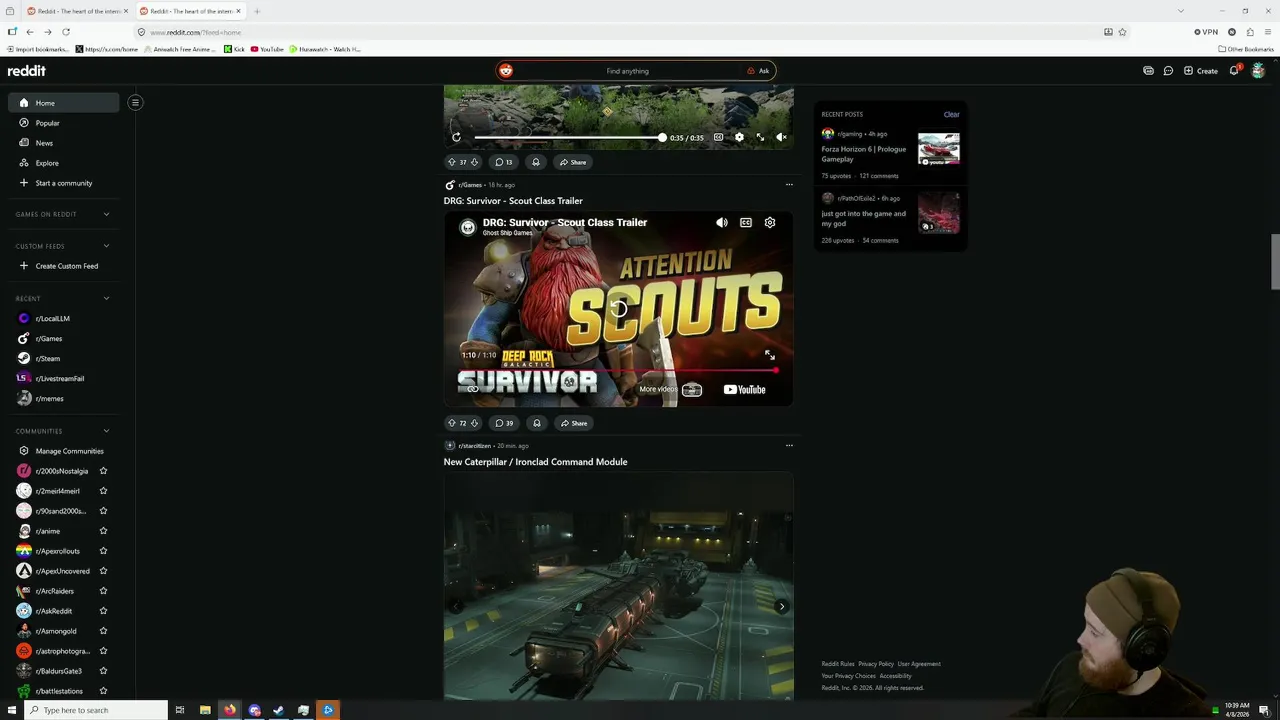This screenshot has height=720, width=1280.
Task: Click the Ghost Ship Games channel avatar
Action: (x=467, y=227)
